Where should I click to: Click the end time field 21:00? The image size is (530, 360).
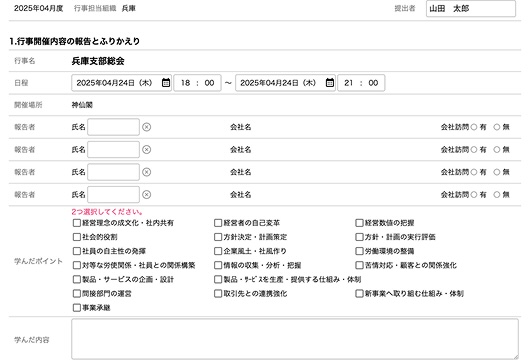[361, 83]
